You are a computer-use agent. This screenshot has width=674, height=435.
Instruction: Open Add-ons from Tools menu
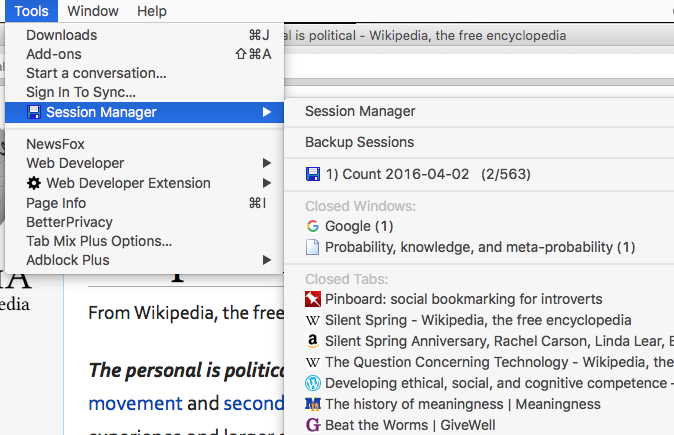click(x=144, y=54)
